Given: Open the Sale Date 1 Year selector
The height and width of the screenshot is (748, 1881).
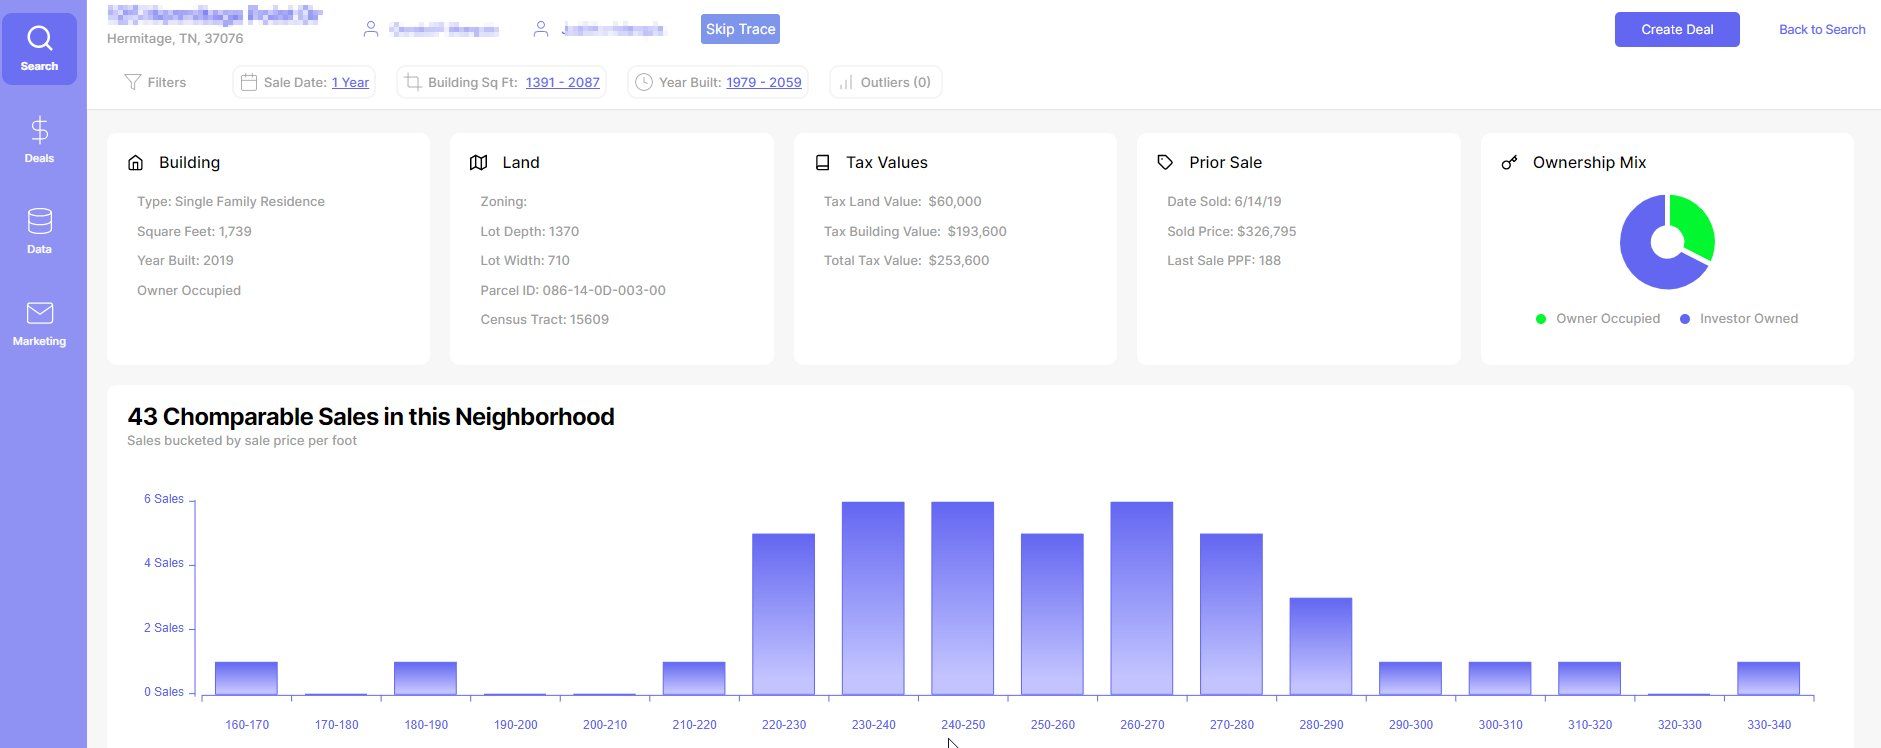Looking at the screenshot, I should pyautogui.click(x=350, y=82).
